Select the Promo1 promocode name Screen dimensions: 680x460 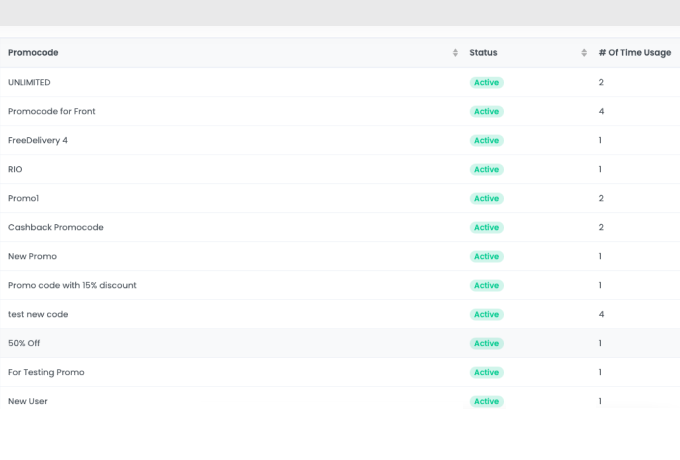[23, 199]
